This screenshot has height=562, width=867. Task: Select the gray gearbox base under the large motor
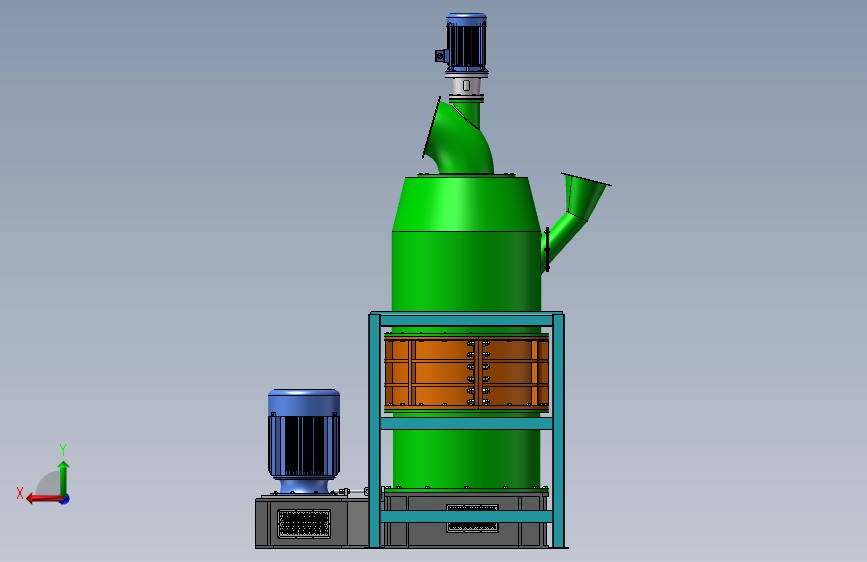312,522
